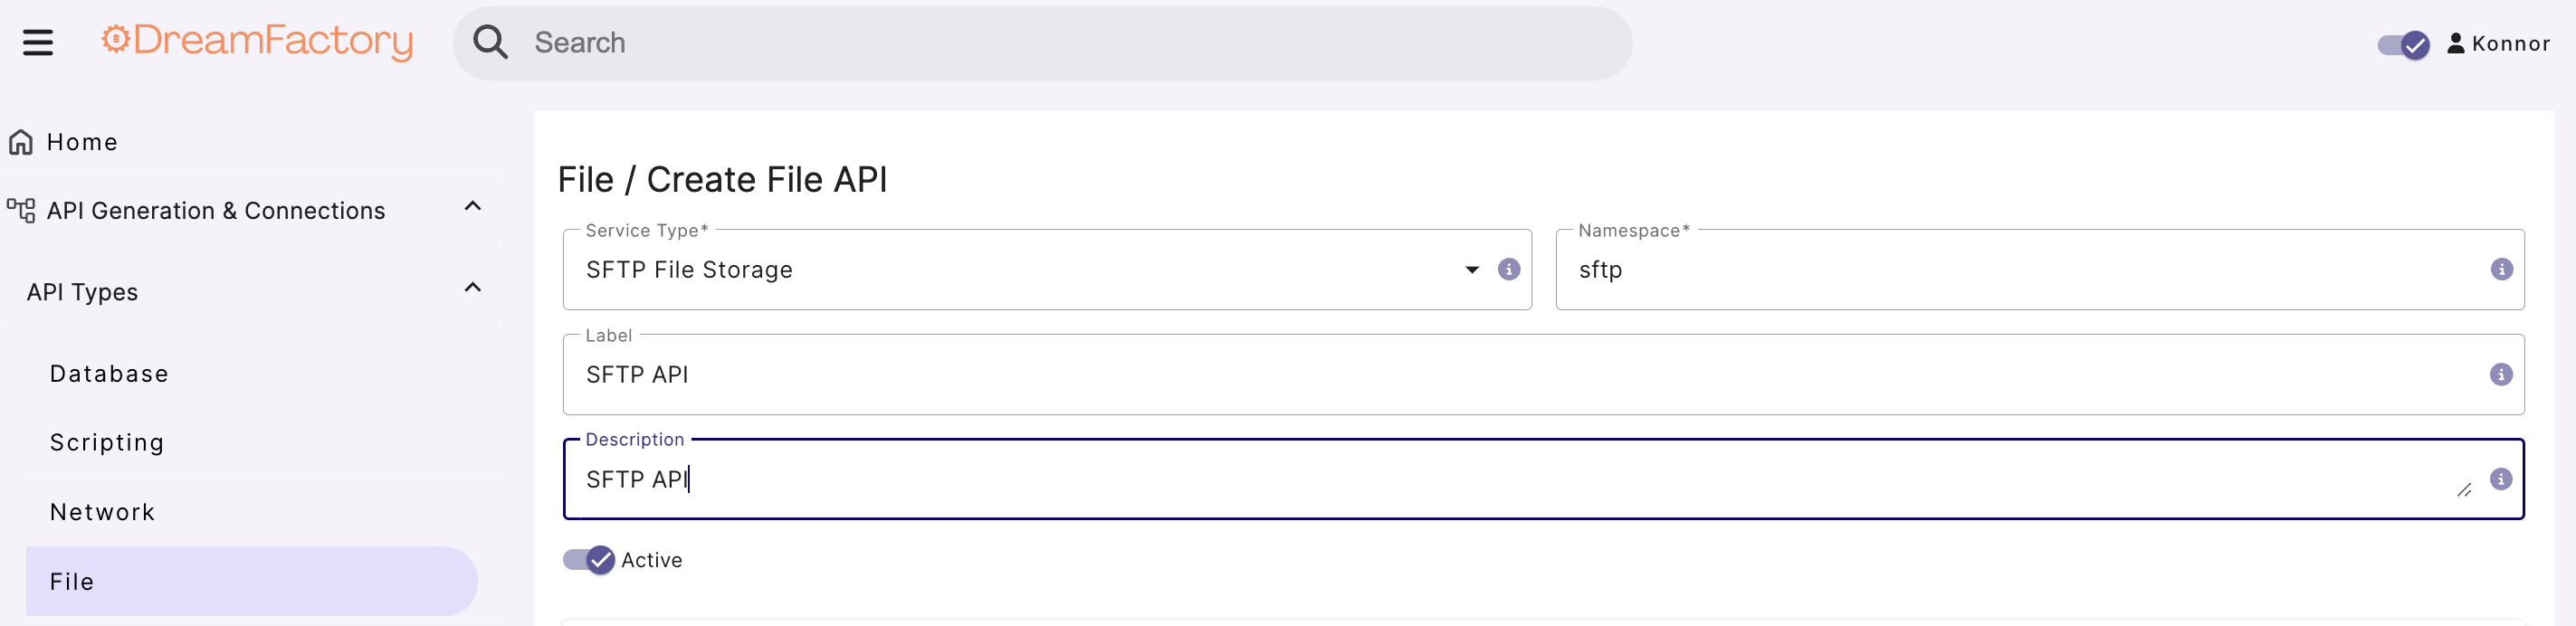
Task: Click the Description field info icon
Action: point(2502,478)
